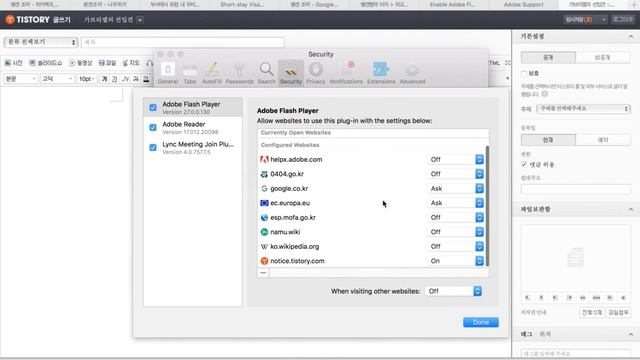The width and height of the screenshot is (640, 360).
Task: Click the helpx.adobe.com site icon
Action: tap(264, 160)
